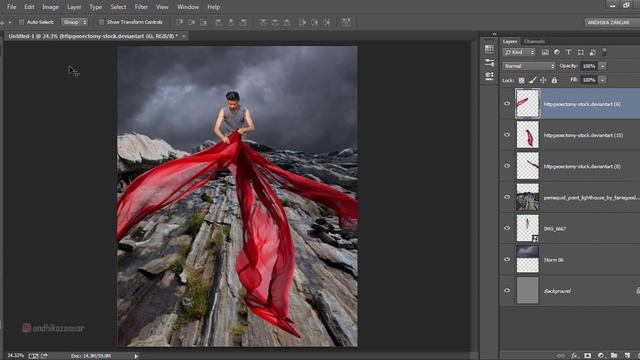Open the Move tool preset picker arrow
The height and width of the screenshot is (360, 640).
[x=9, y=22]
